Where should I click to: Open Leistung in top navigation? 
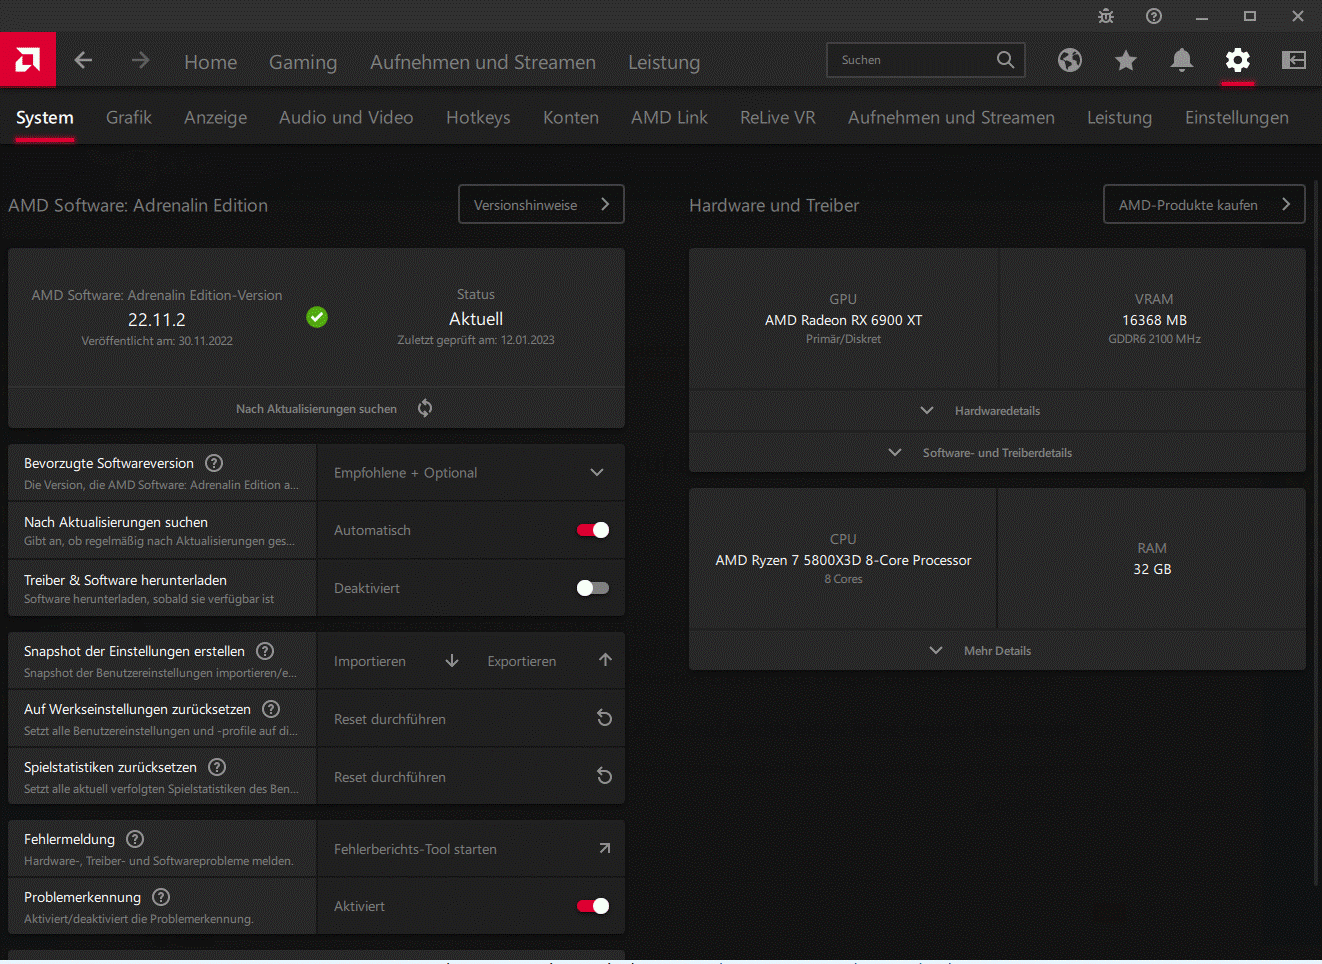coord(664,62)
